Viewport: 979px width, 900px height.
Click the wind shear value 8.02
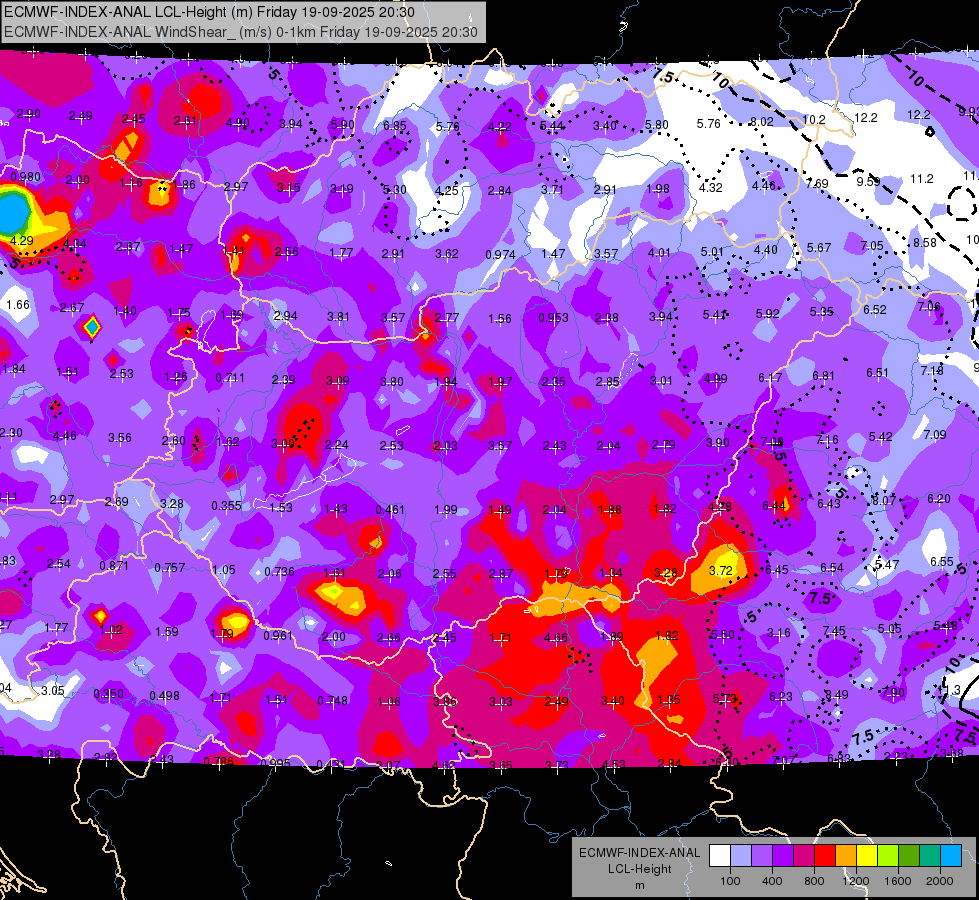point(762,122)
